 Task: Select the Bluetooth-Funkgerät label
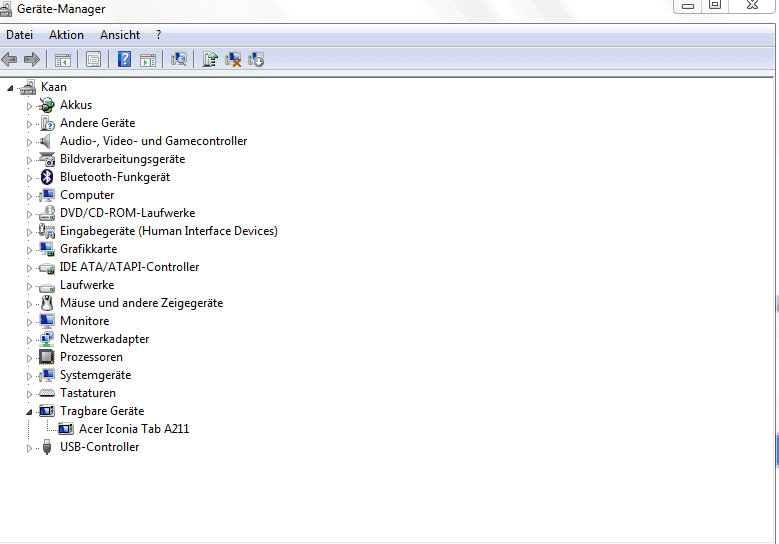coord(115,177)
